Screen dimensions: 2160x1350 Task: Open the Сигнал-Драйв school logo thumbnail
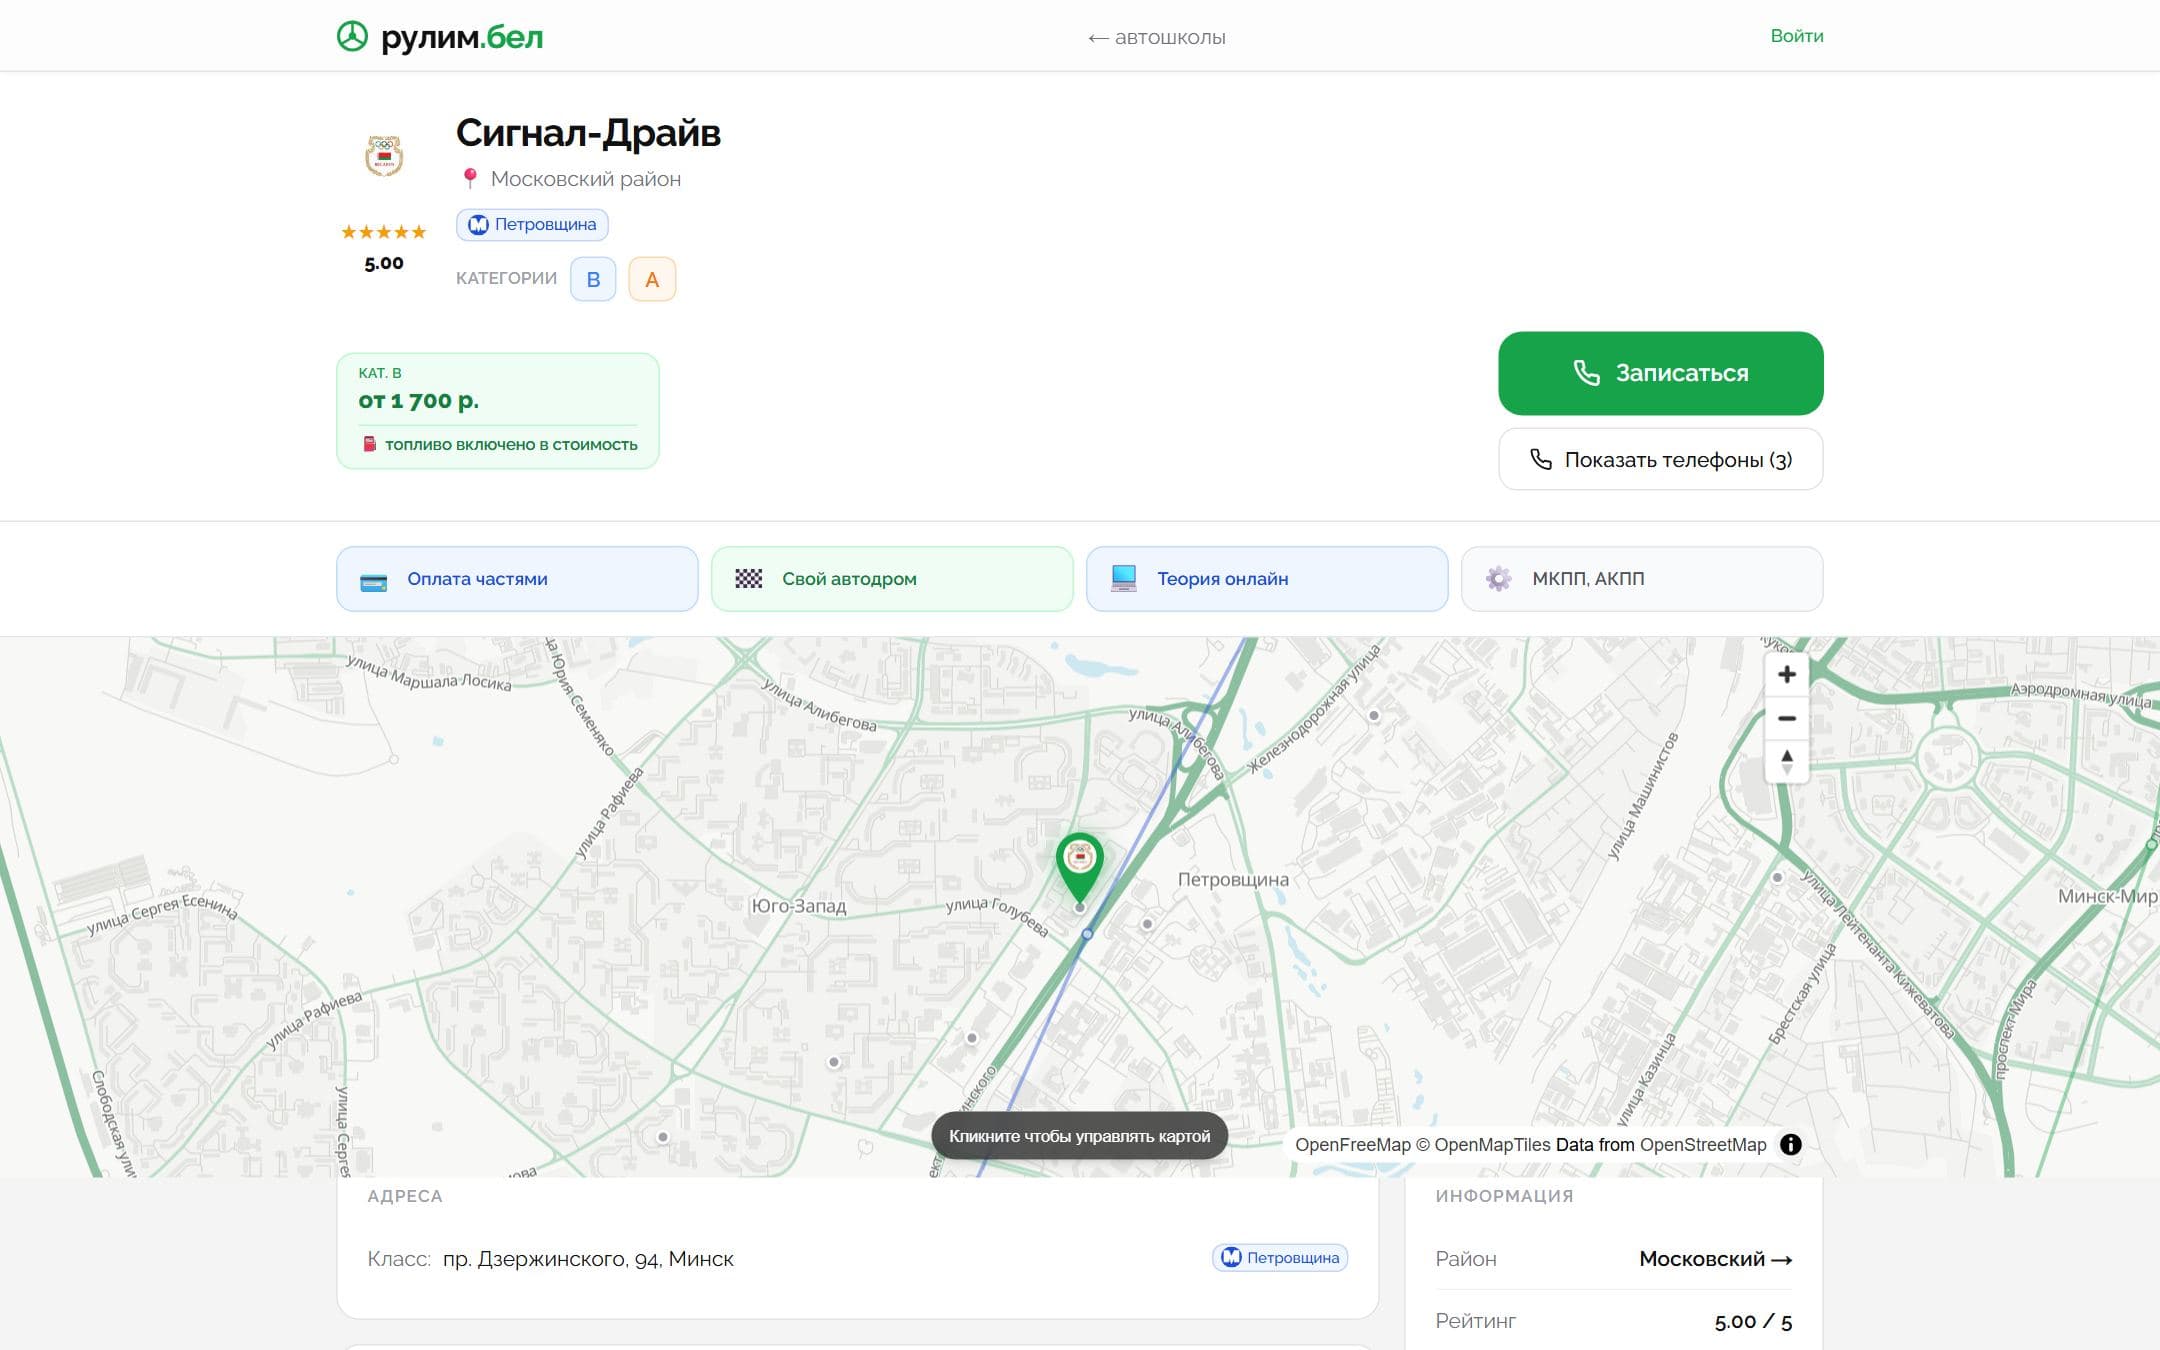click(x=384, y=156)
